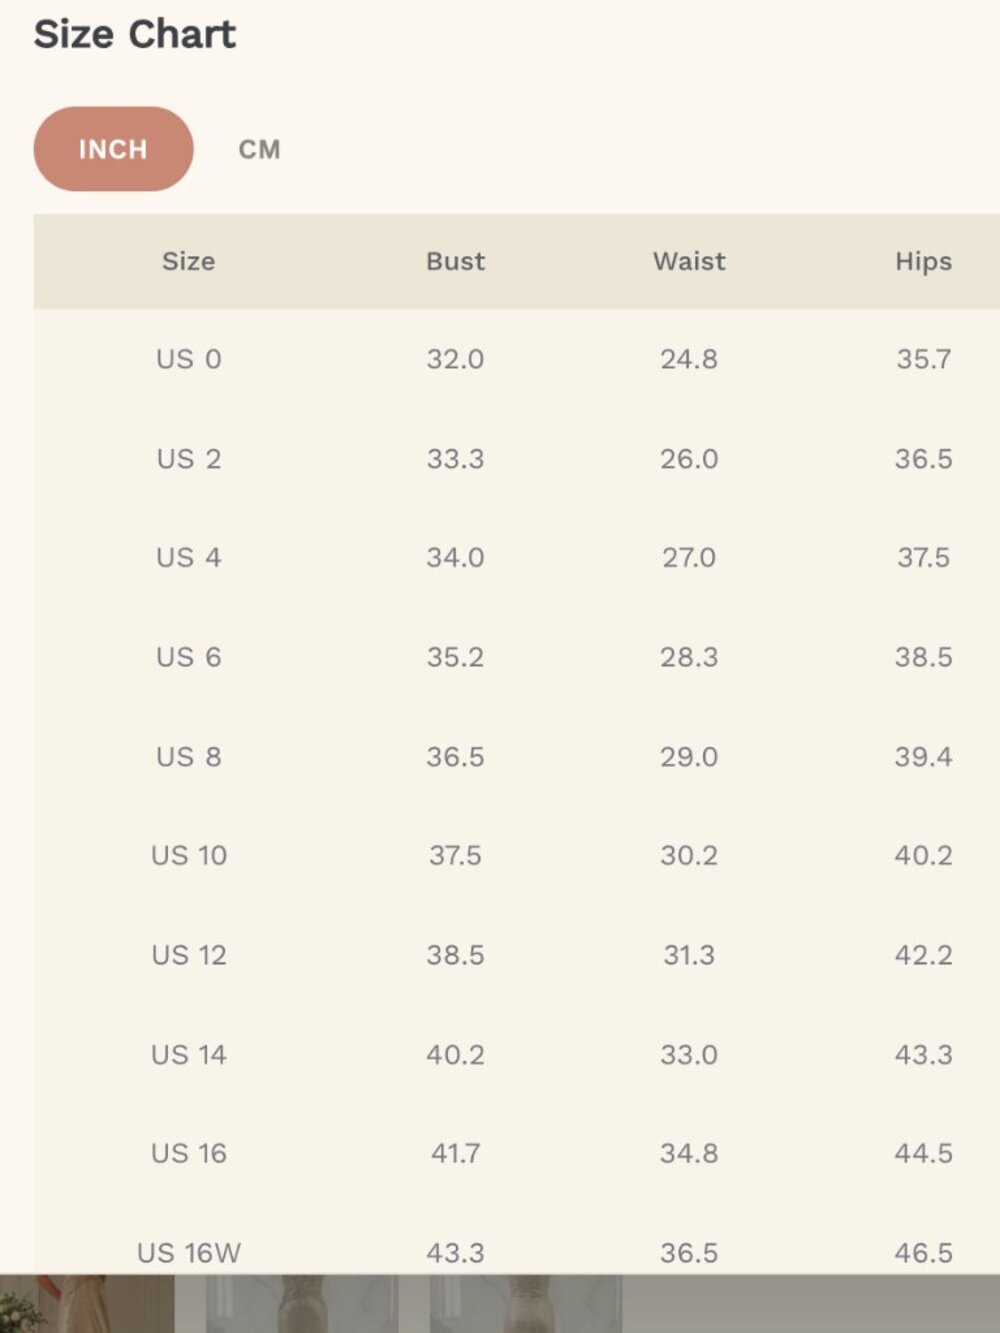Select the US 8 size row
Viewport: 1000px width, 1333px height.
point(517,756)
